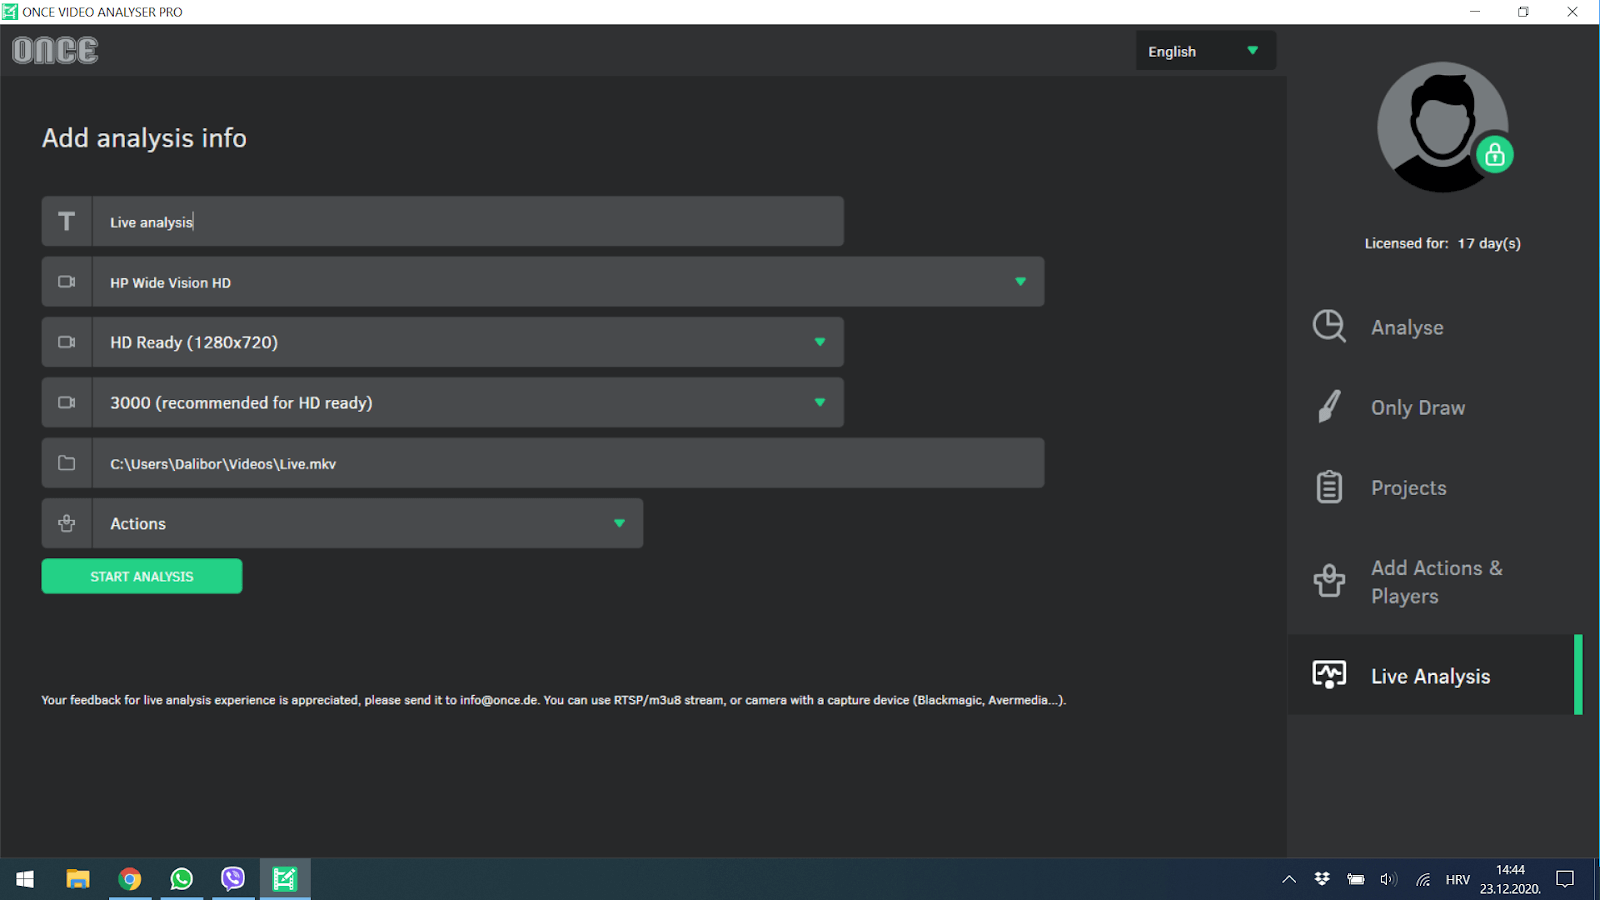Click the T icon beside the title field
The image size is (1600, 900).
click(66, 221)
